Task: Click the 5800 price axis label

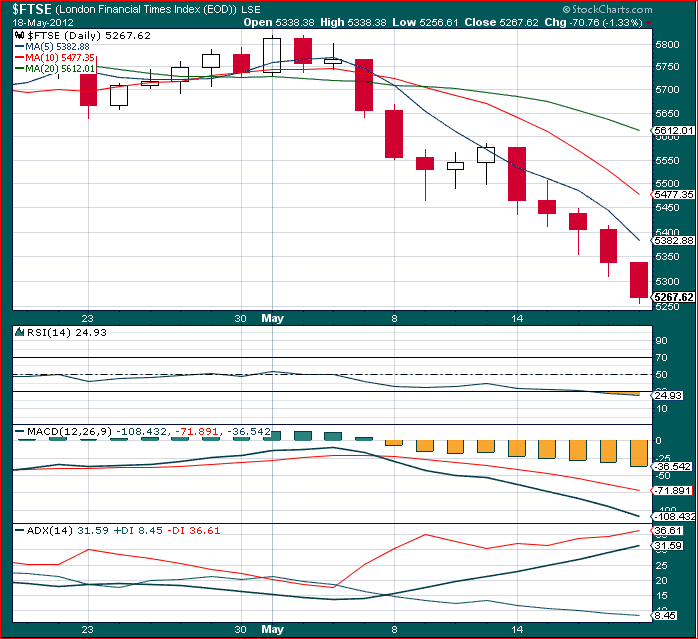Action: pyautogui.click(x=667, y=45)
